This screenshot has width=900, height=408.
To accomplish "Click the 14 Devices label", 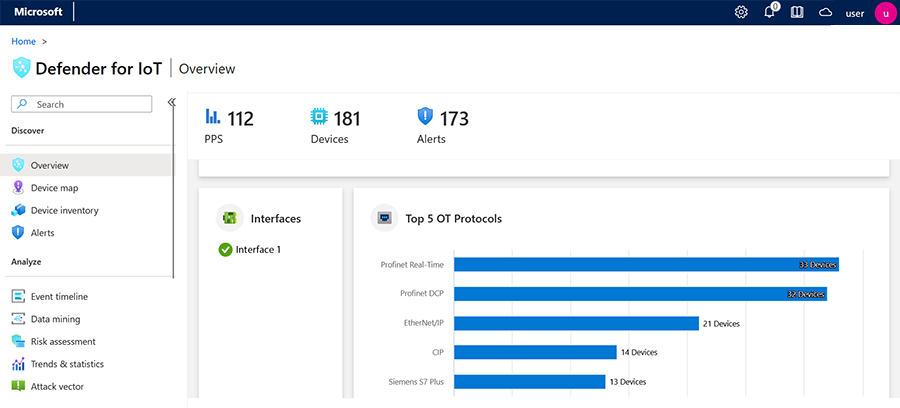I will pyautogui.click(x=639, y=352).
